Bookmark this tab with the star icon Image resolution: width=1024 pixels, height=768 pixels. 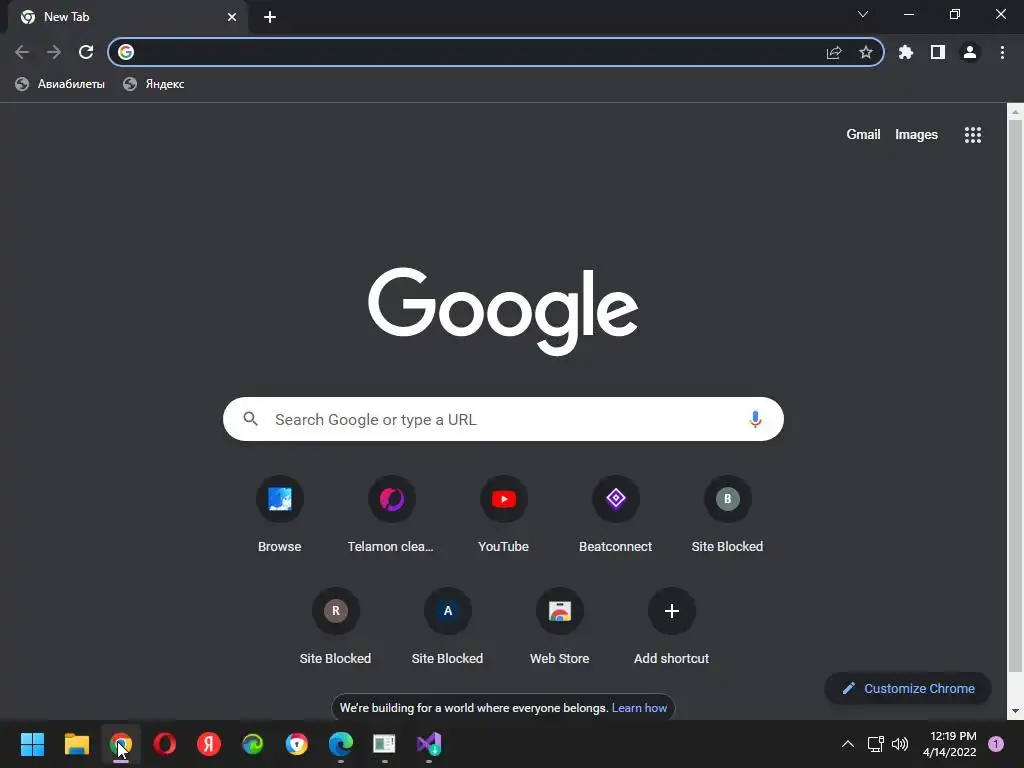[x=865, y=52]
